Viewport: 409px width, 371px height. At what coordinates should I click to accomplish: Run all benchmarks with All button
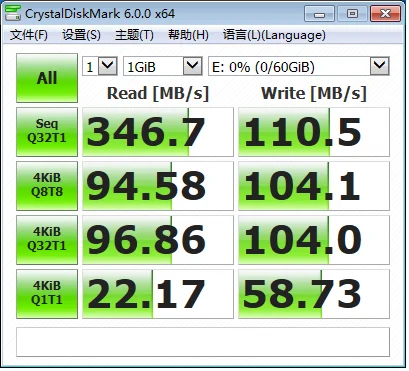click(47, 78)
